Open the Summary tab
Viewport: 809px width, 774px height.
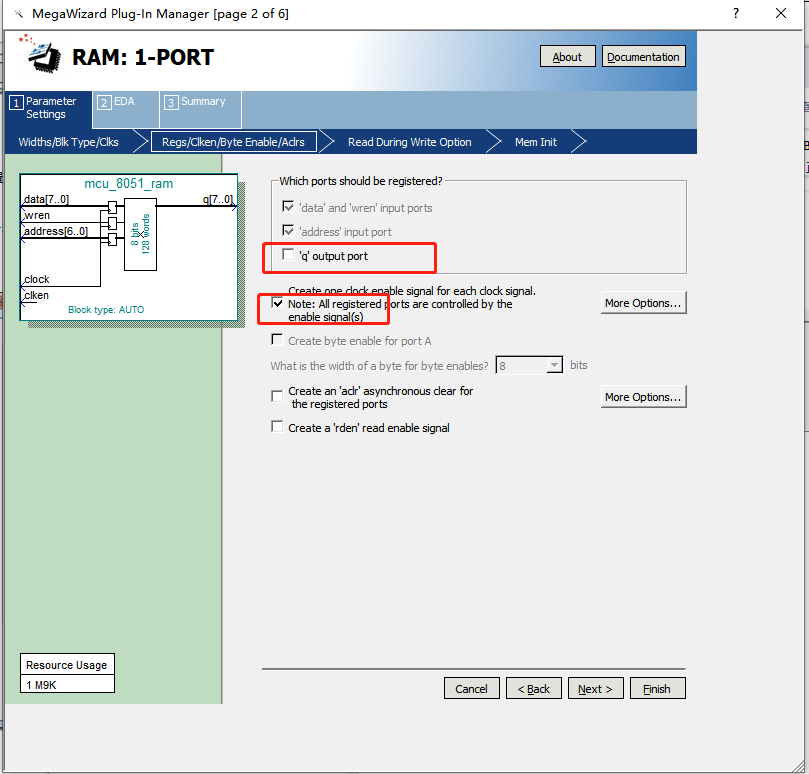click(200, 108)
